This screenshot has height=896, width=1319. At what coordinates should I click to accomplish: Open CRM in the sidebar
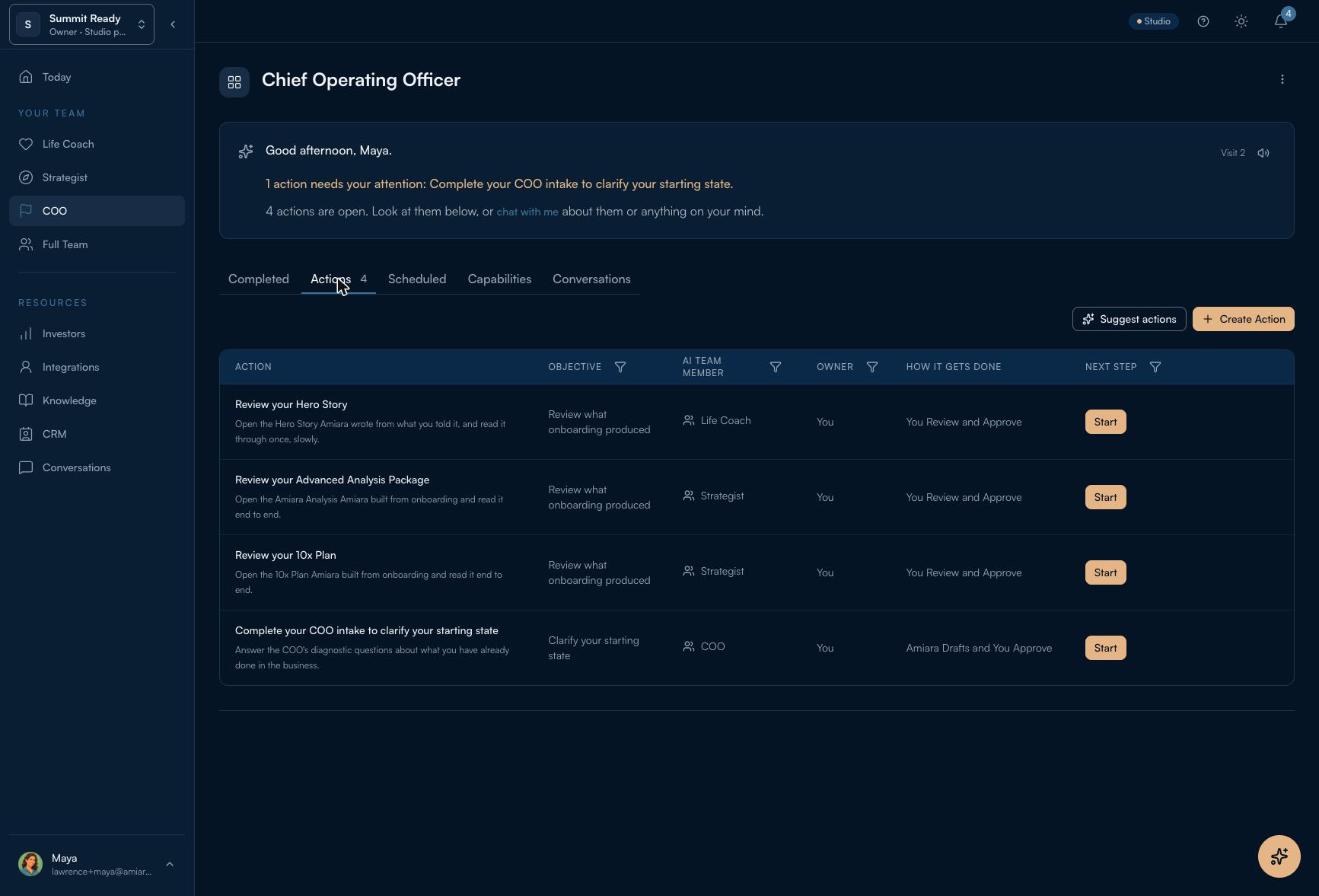(97, 434)
